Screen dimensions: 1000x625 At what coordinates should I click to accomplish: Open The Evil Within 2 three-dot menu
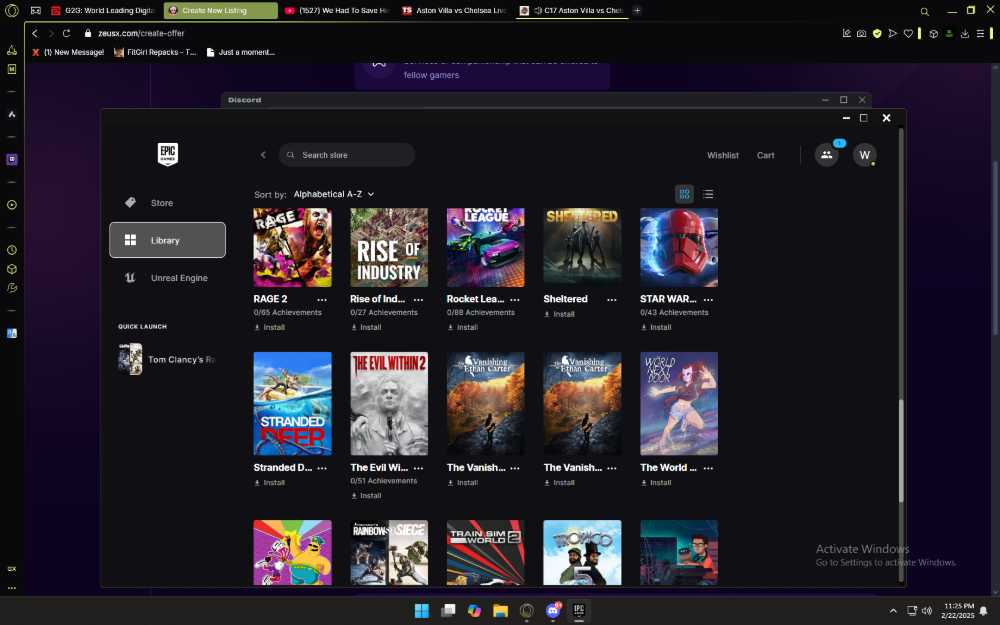pos(418,468)
